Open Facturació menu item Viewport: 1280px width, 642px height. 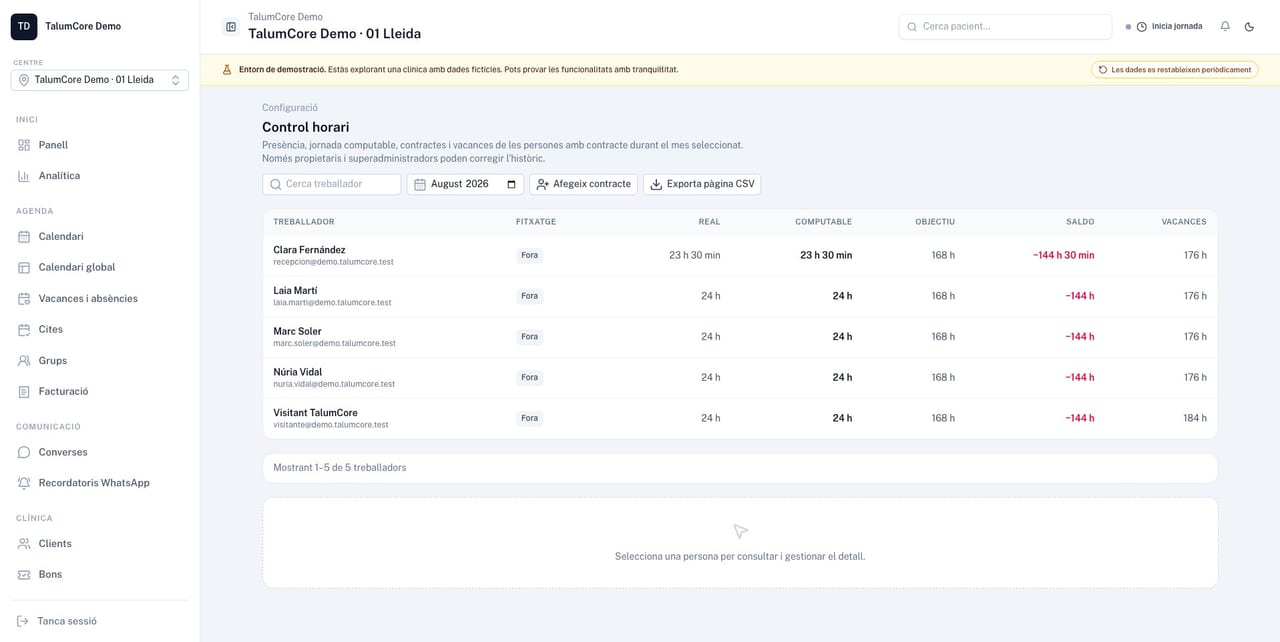[100, 392]
